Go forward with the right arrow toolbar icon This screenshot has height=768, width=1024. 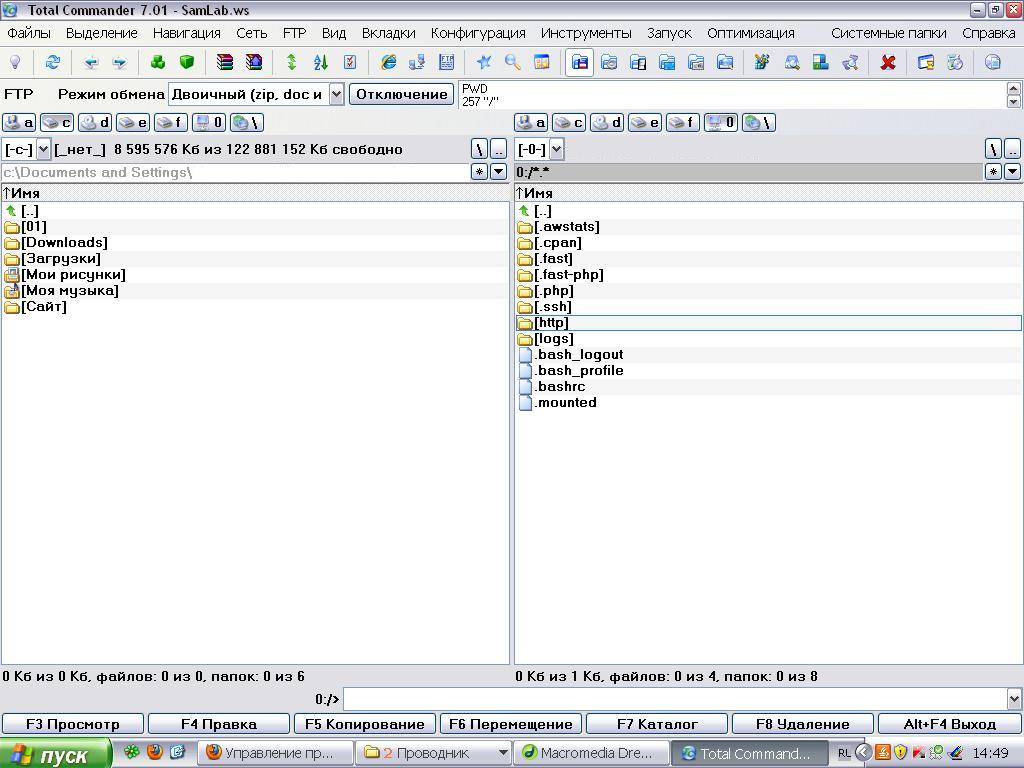point(120,62)
